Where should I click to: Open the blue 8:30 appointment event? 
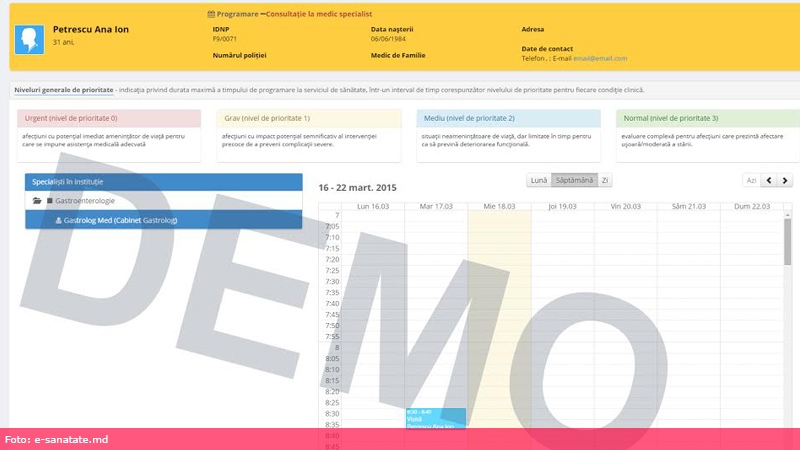click(x=435, y=418)
